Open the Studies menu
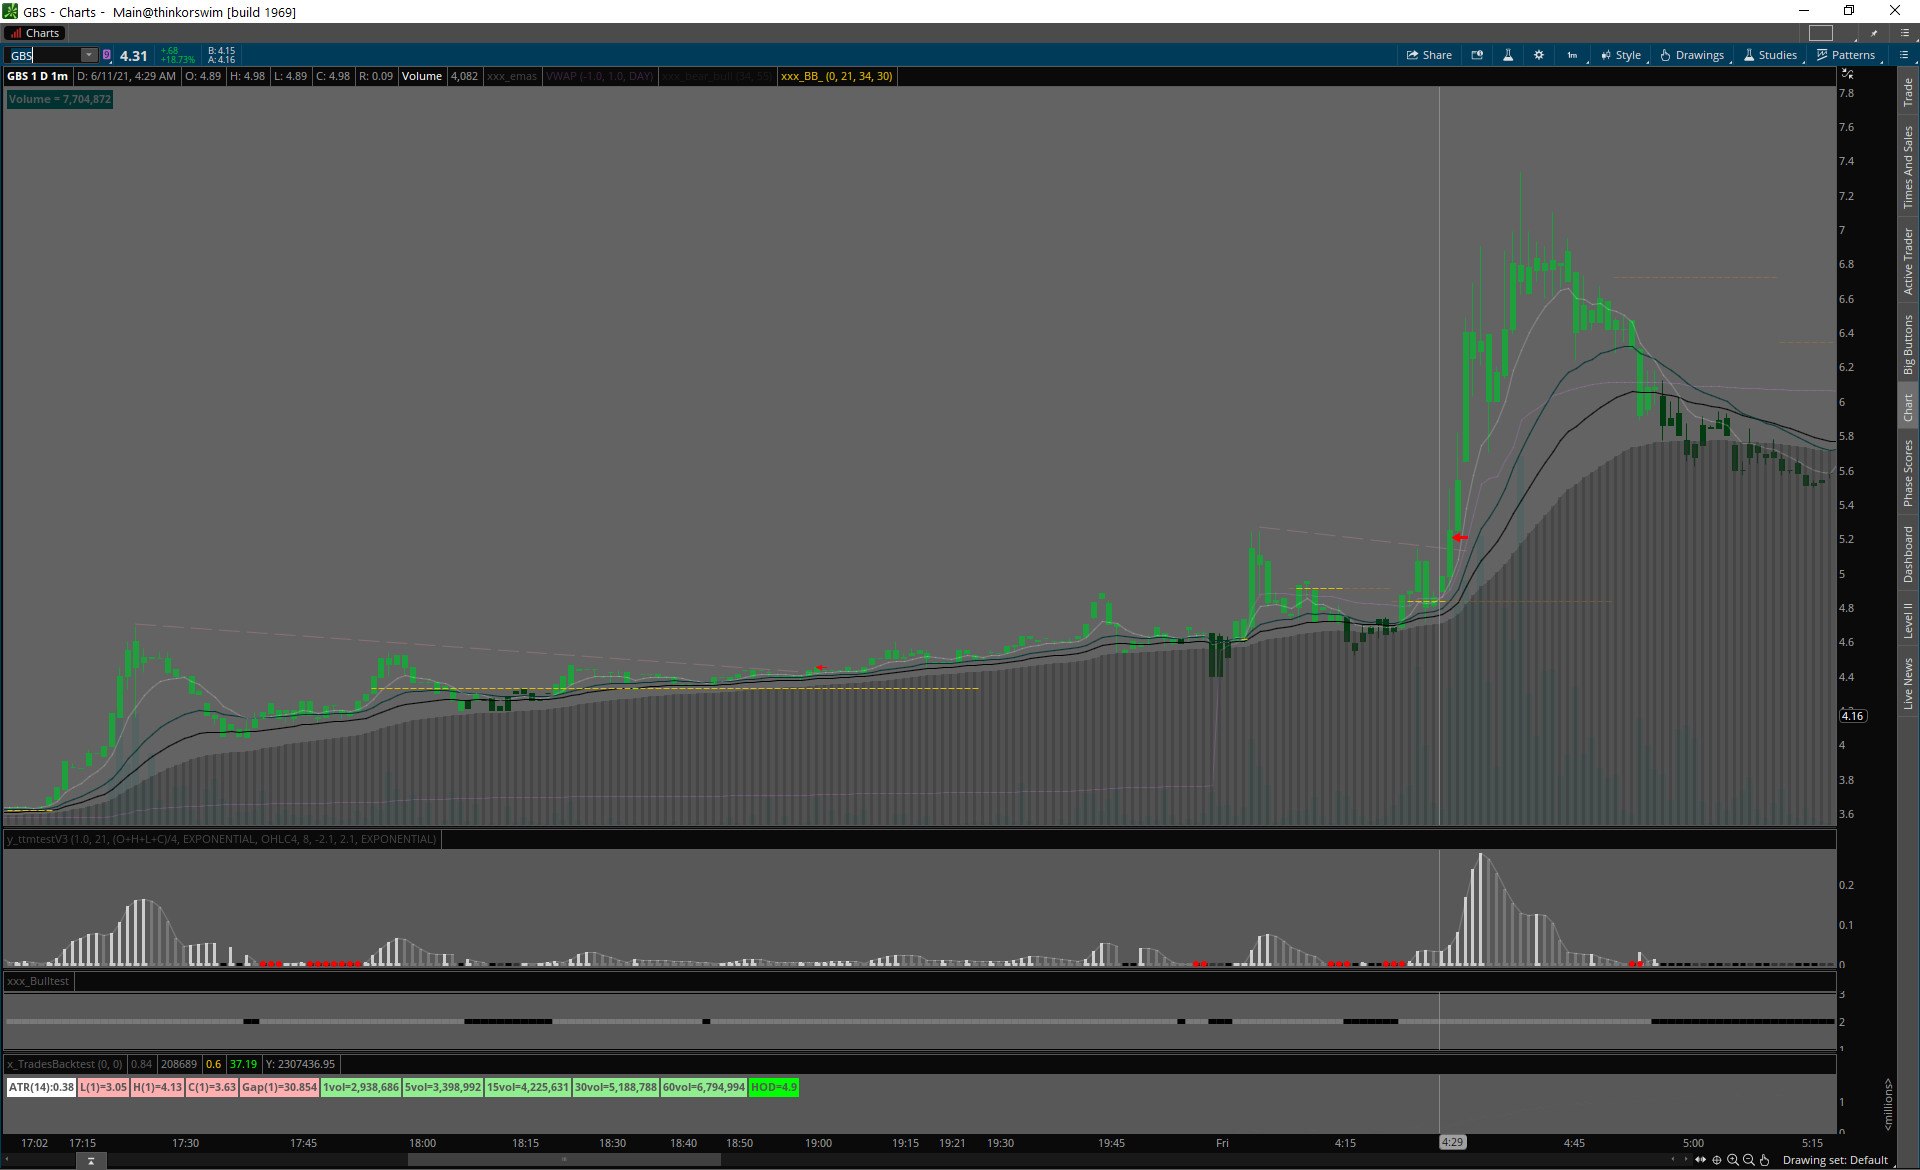This screenshot has width=1920, height=1170. pos(1770,55)
